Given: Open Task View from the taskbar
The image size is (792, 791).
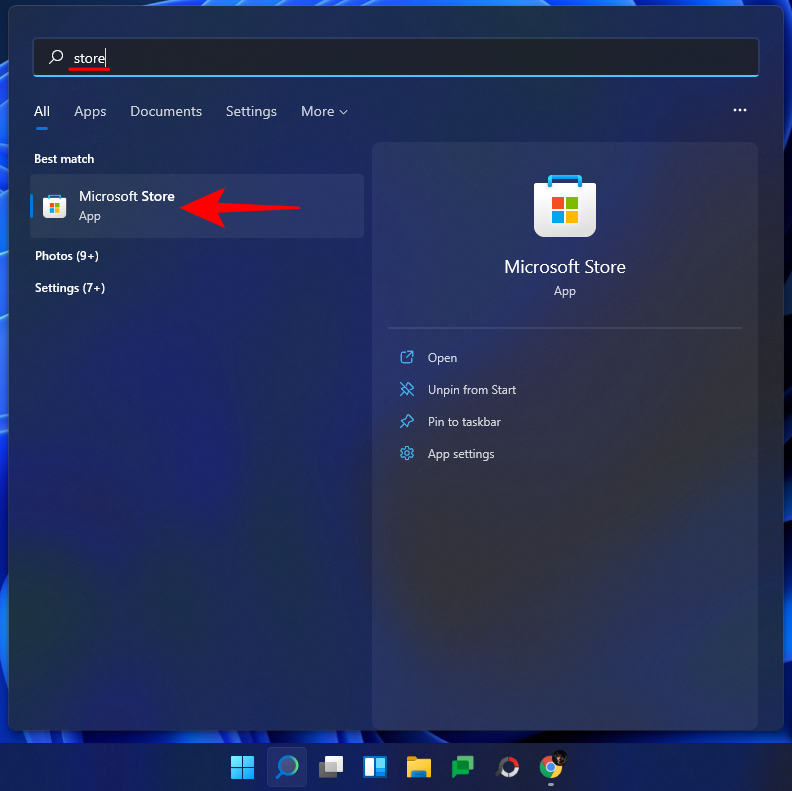Looking at the screenshot, I should tap(331, 767).
